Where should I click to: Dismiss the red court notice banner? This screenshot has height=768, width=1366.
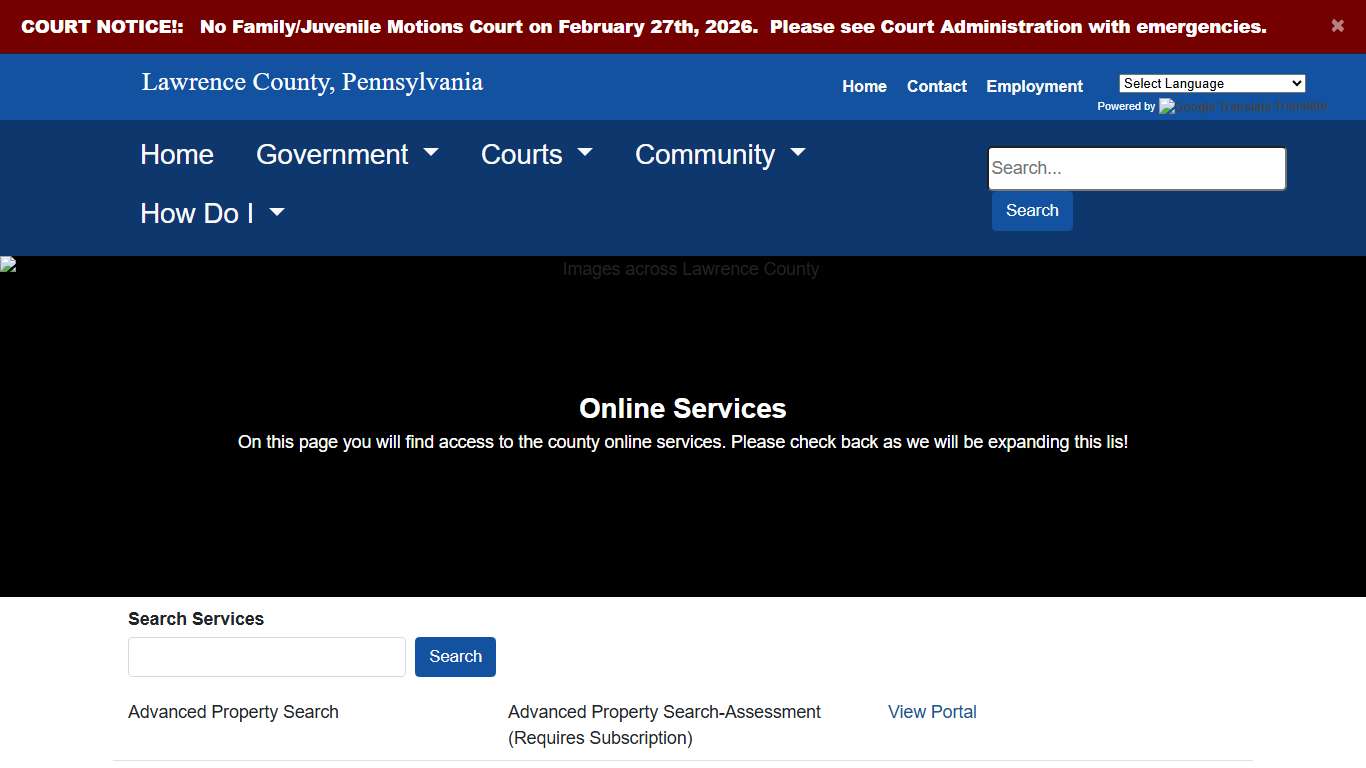tap(1337, 26)
